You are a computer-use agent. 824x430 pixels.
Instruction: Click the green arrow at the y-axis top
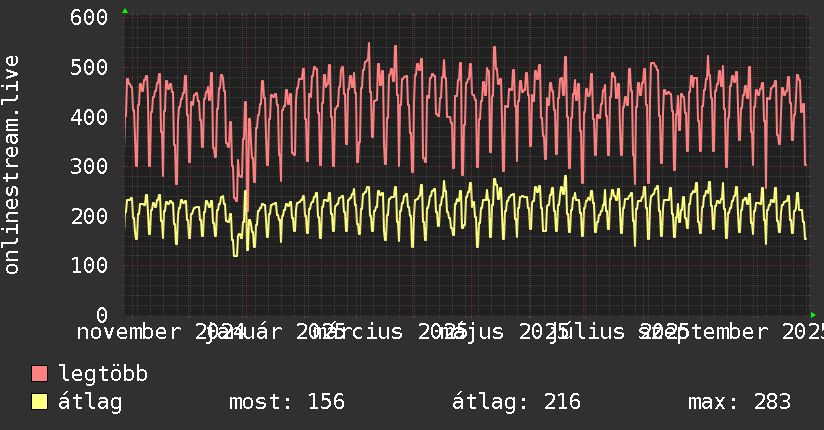click(x=125, y=11)
